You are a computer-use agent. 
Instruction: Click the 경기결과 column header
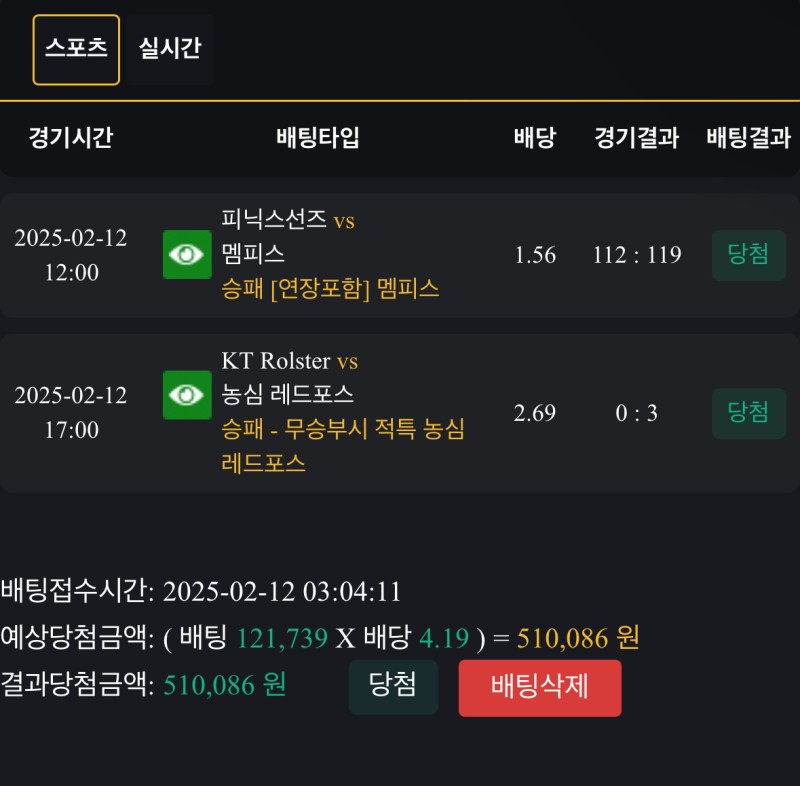[x=636, y=138]
